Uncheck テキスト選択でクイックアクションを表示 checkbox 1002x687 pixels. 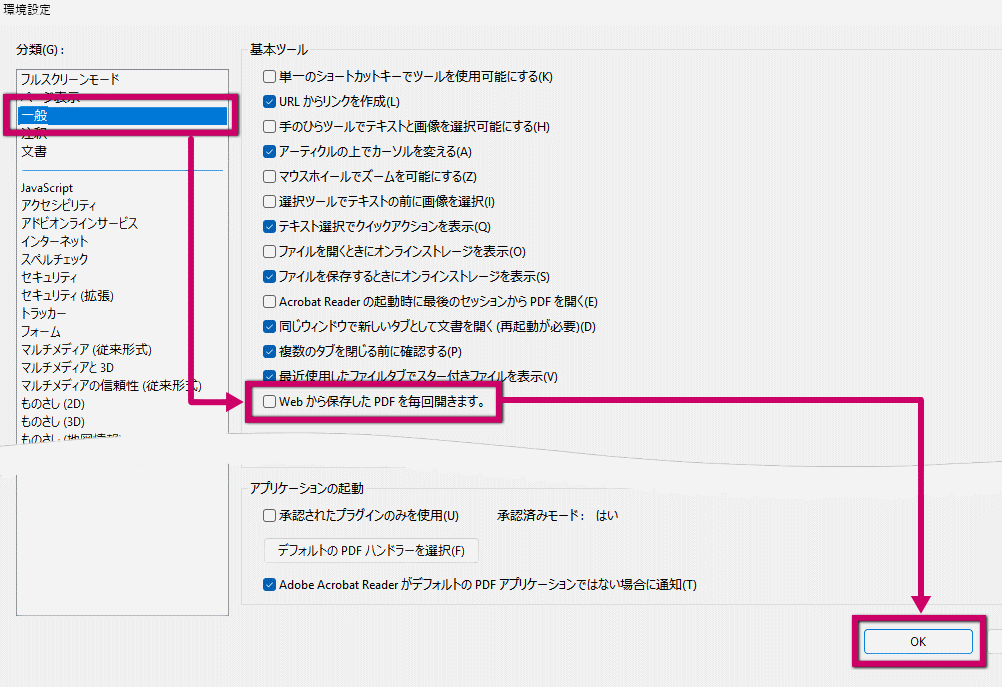pos(269,227)
